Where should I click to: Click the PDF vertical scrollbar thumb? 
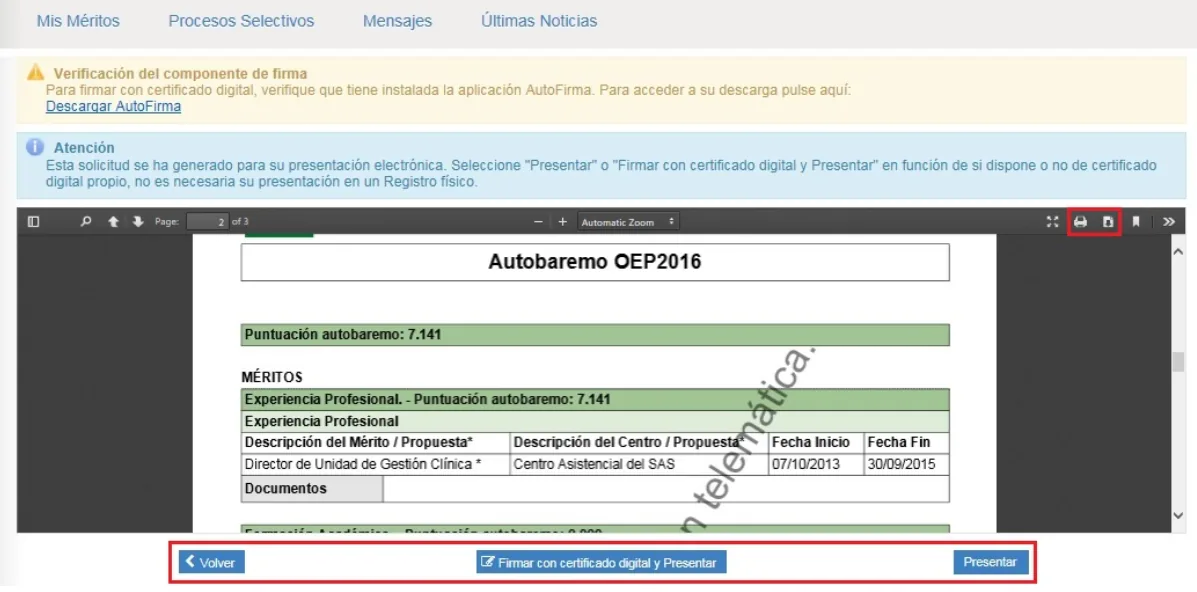[x=1177, y=362]
